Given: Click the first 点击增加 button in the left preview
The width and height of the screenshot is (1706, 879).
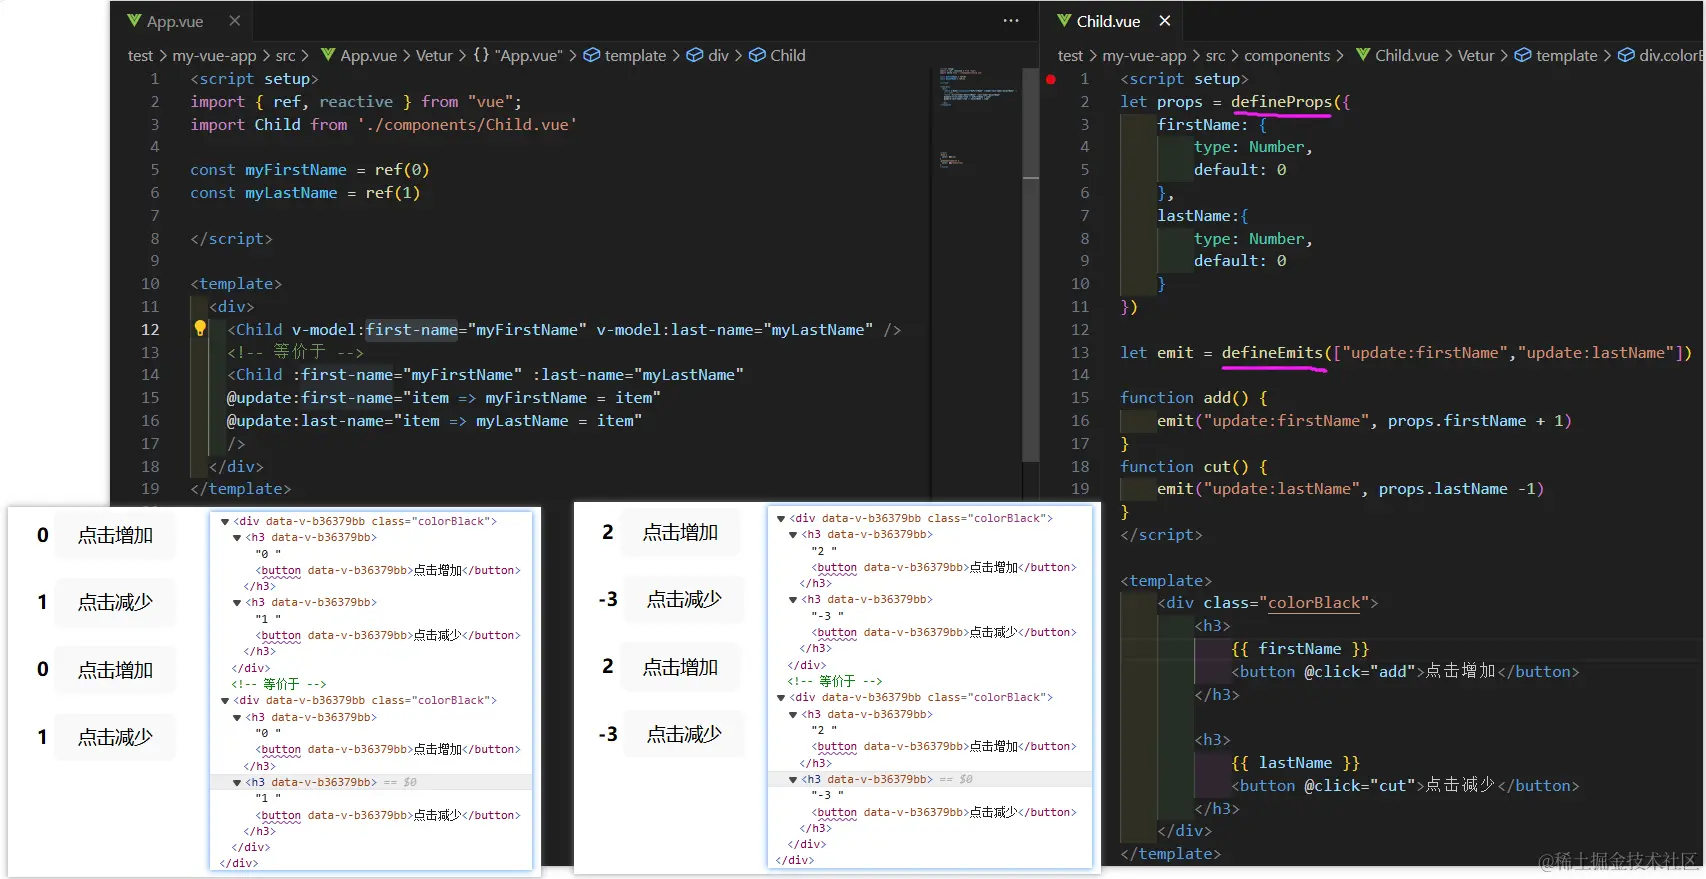Looking at the screenshot, I should [x=115, y=535].
